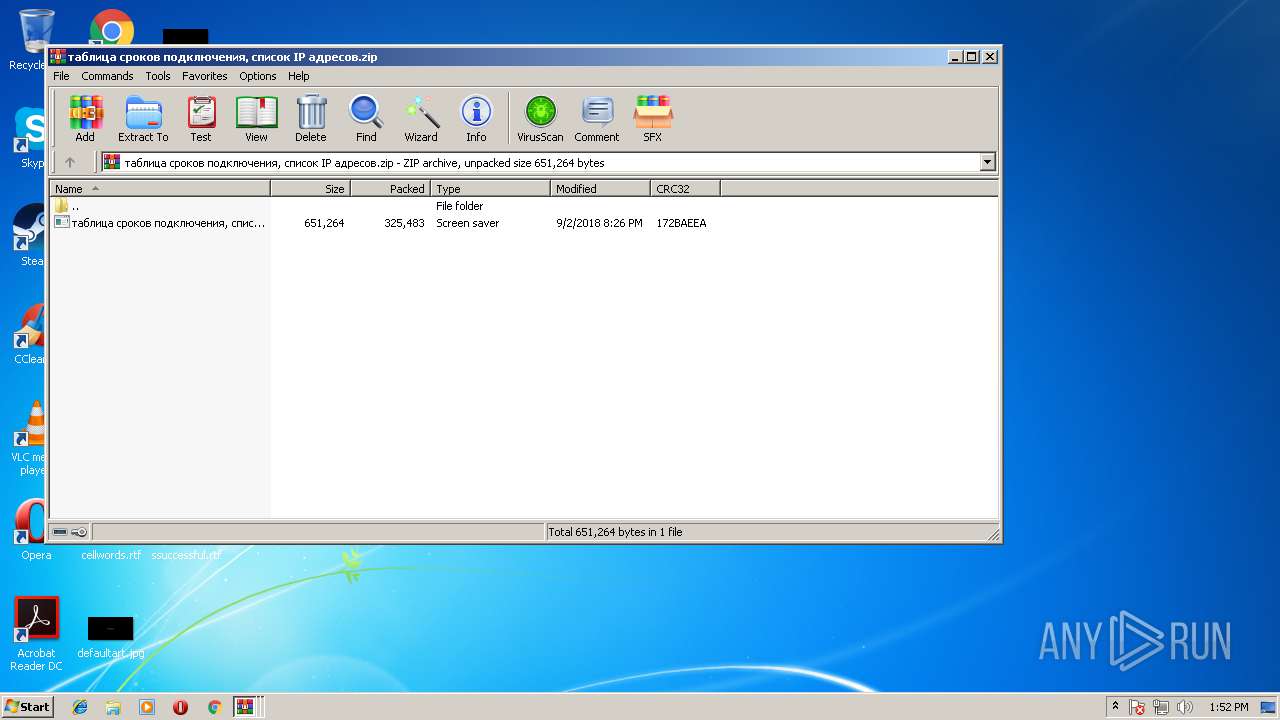Click the Add toolbar icon

85,119
